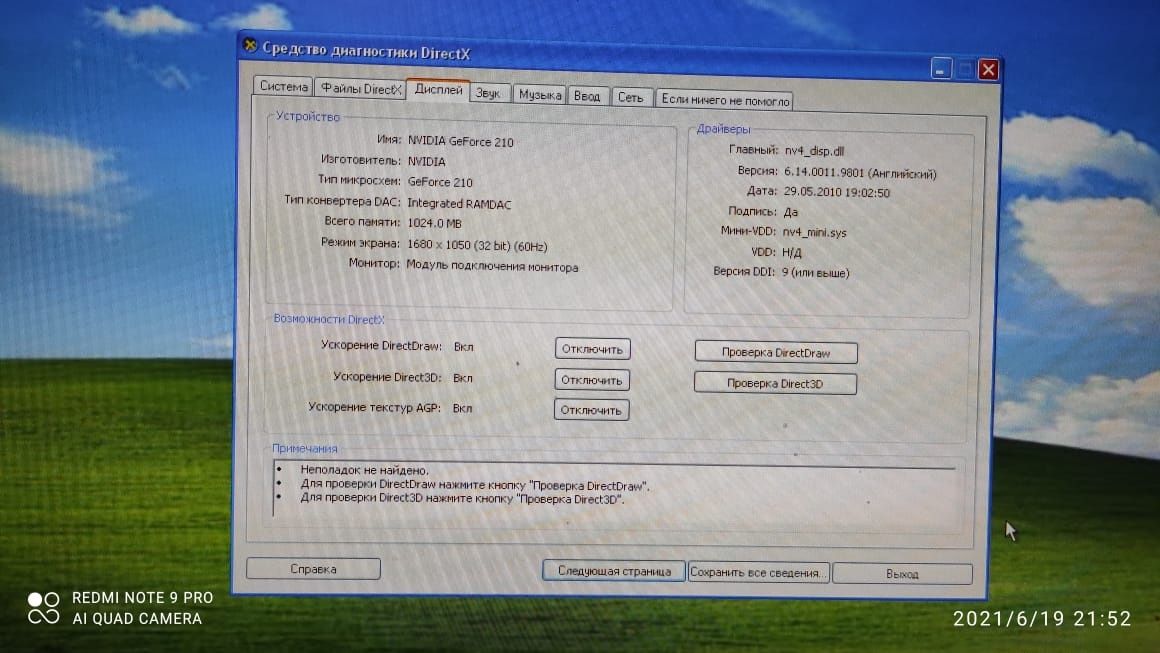Select the Дисплей tab

[438, 89]
